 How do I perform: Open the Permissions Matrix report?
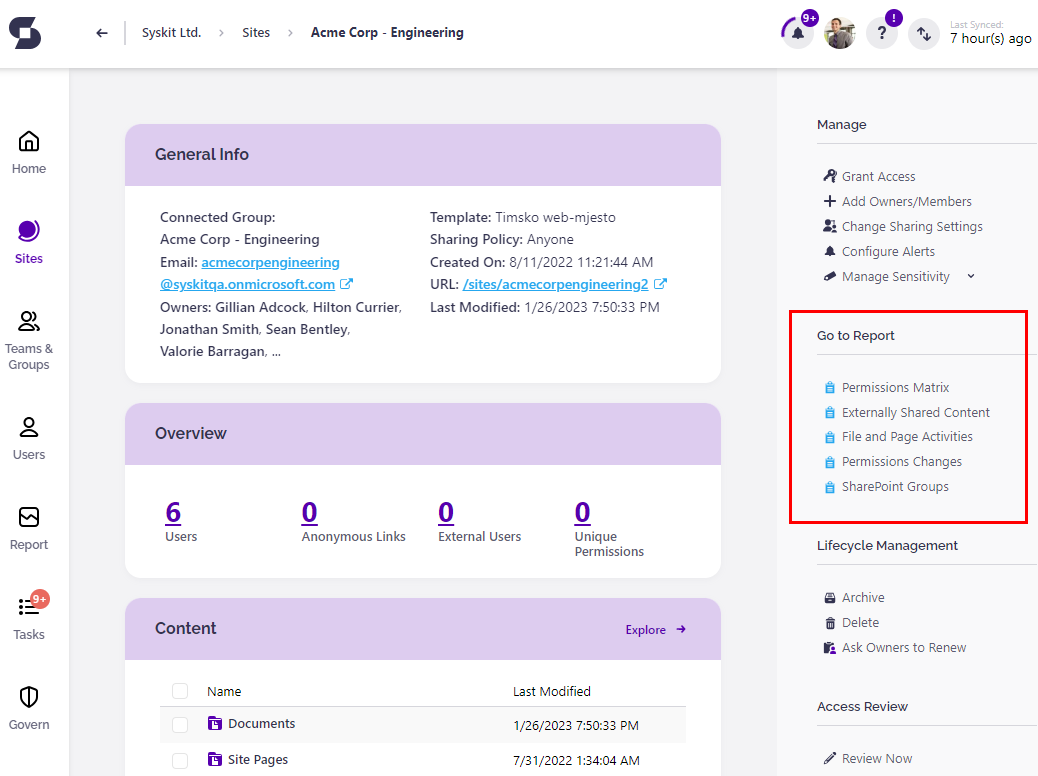pos(895,388)
